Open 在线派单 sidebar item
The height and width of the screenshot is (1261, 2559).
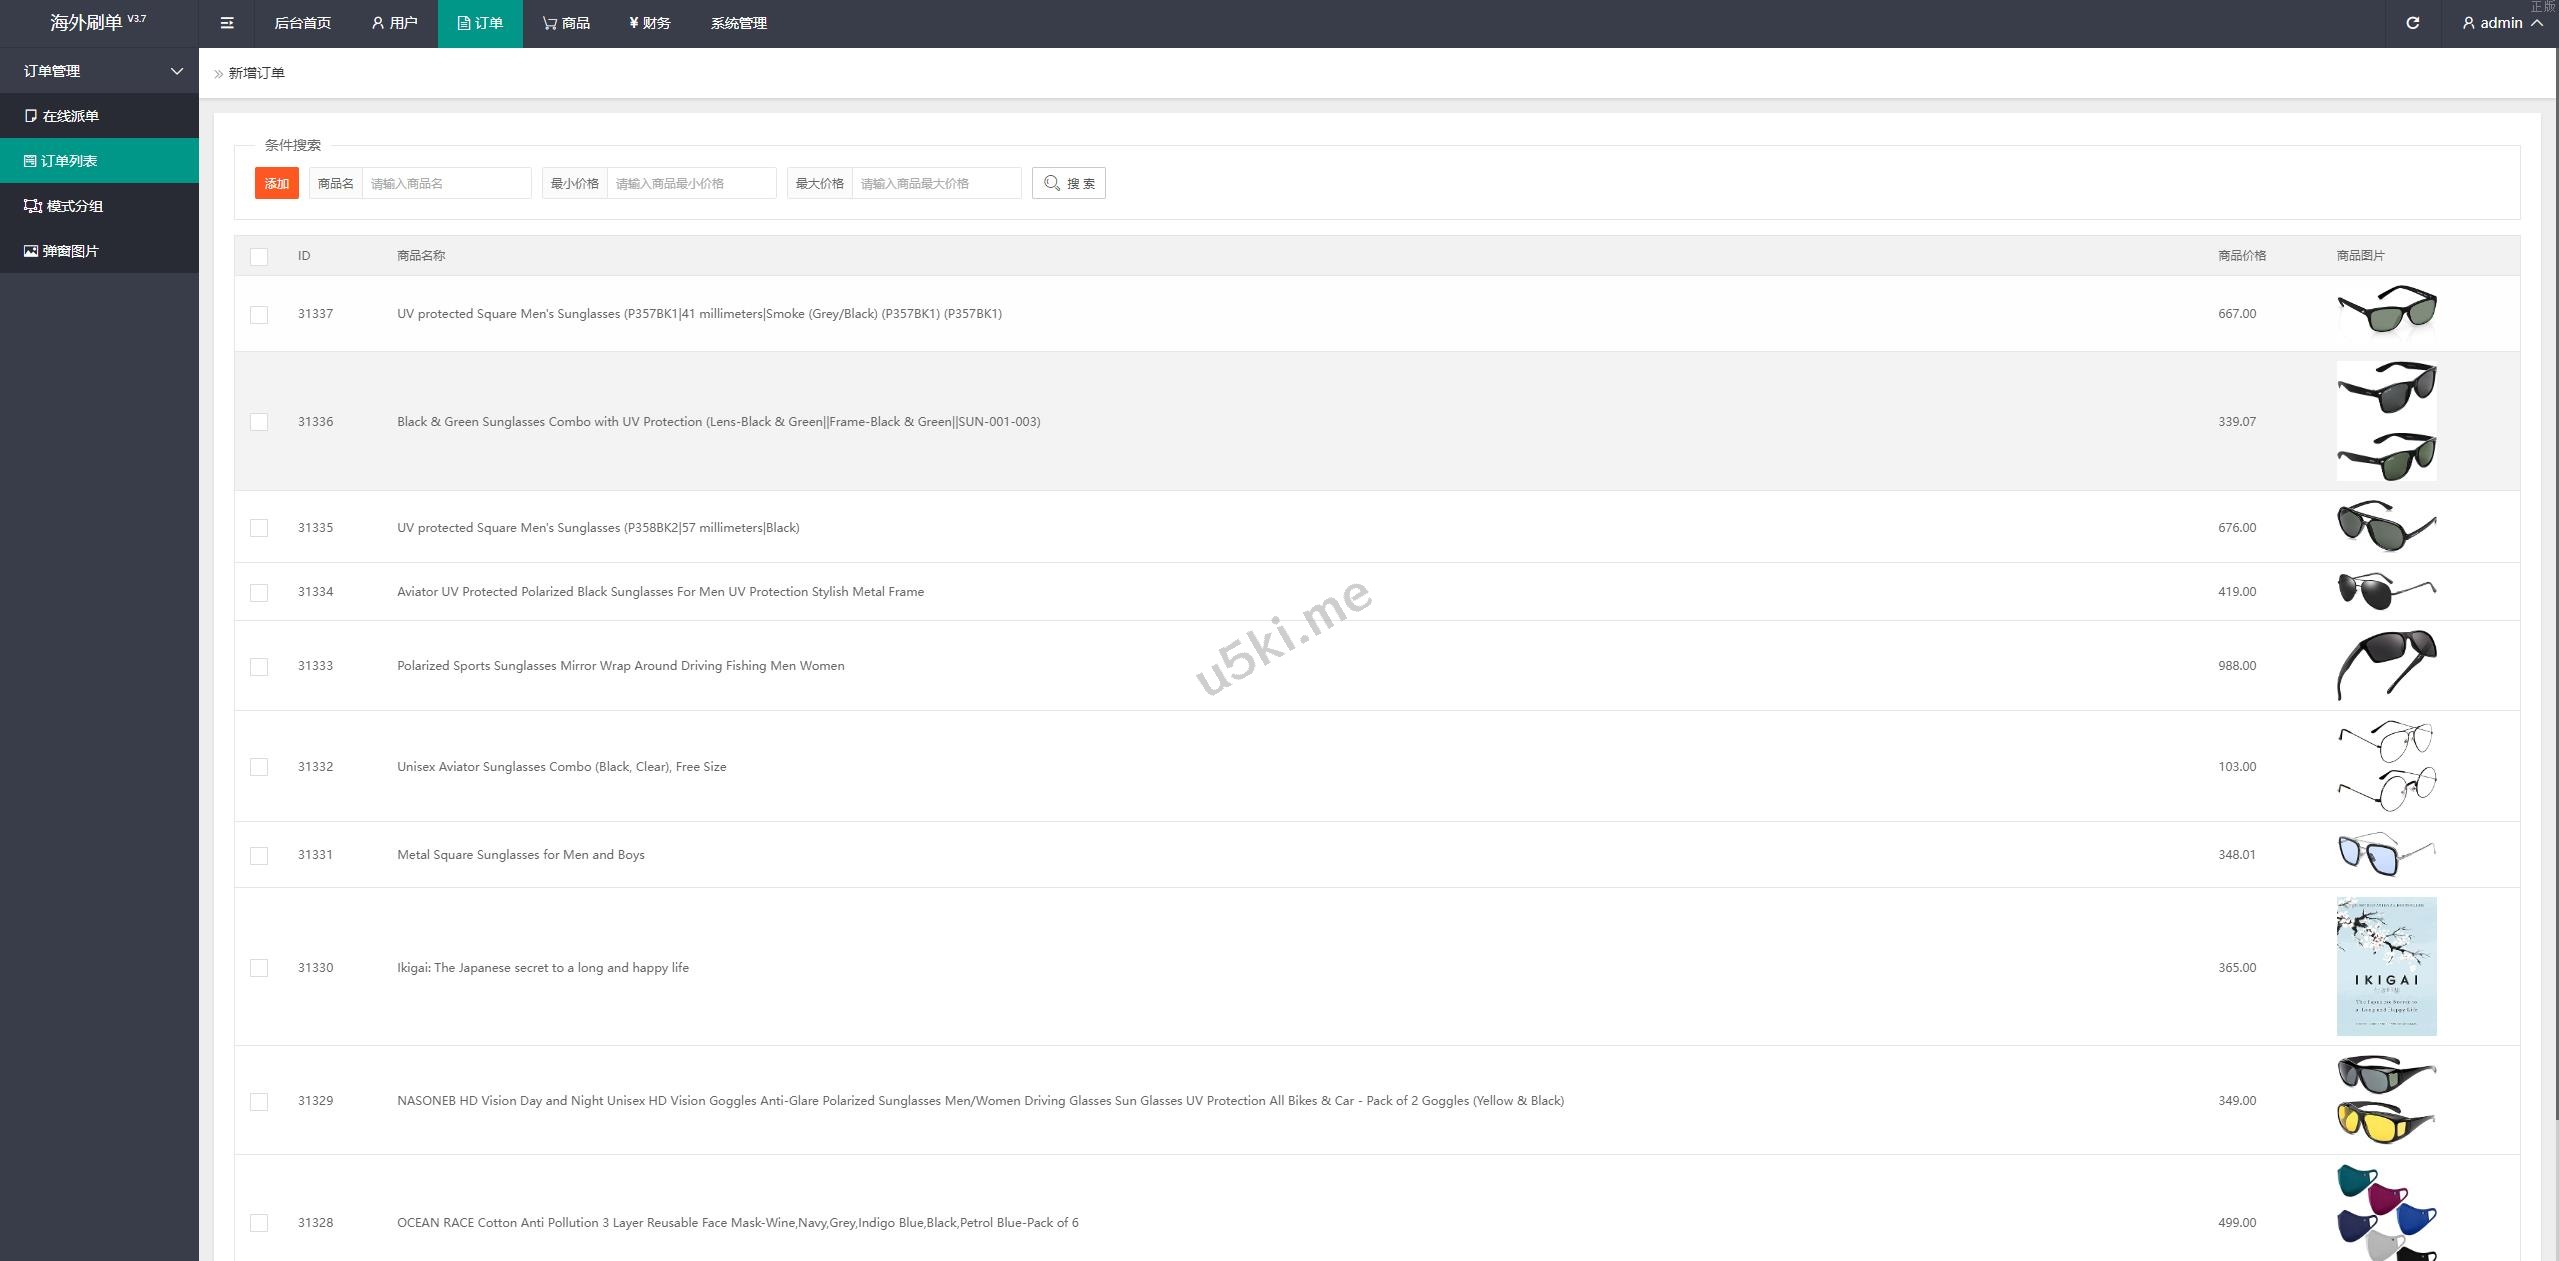point(70,116)
